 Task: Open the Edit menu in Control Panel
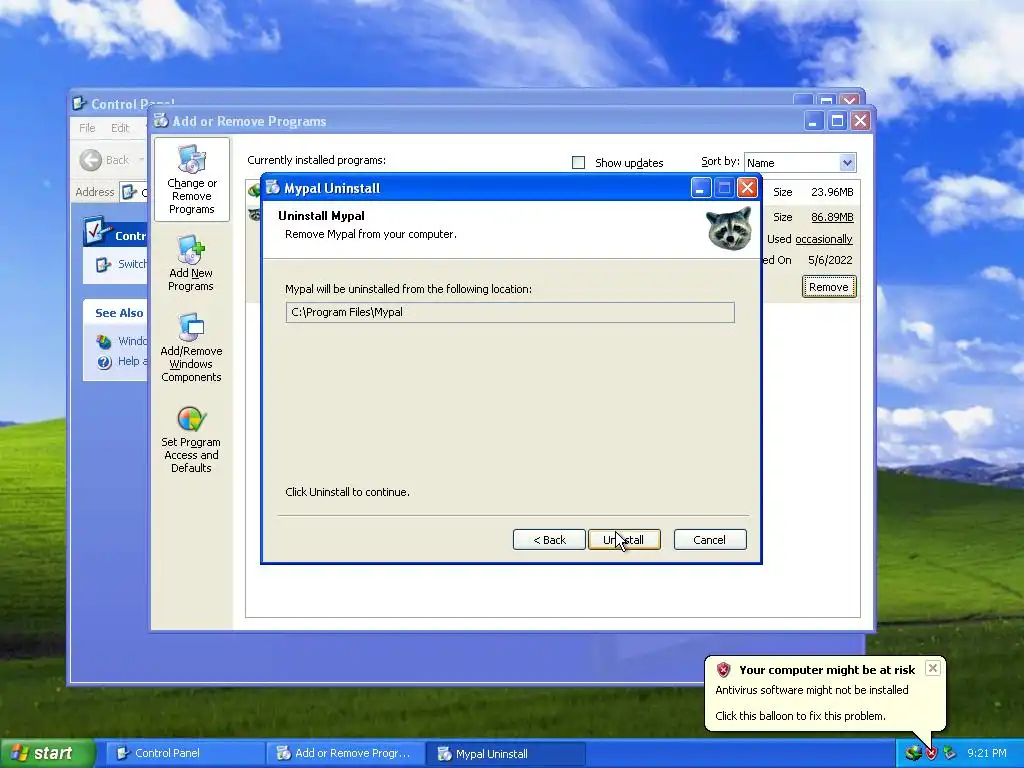coord(120,128)
